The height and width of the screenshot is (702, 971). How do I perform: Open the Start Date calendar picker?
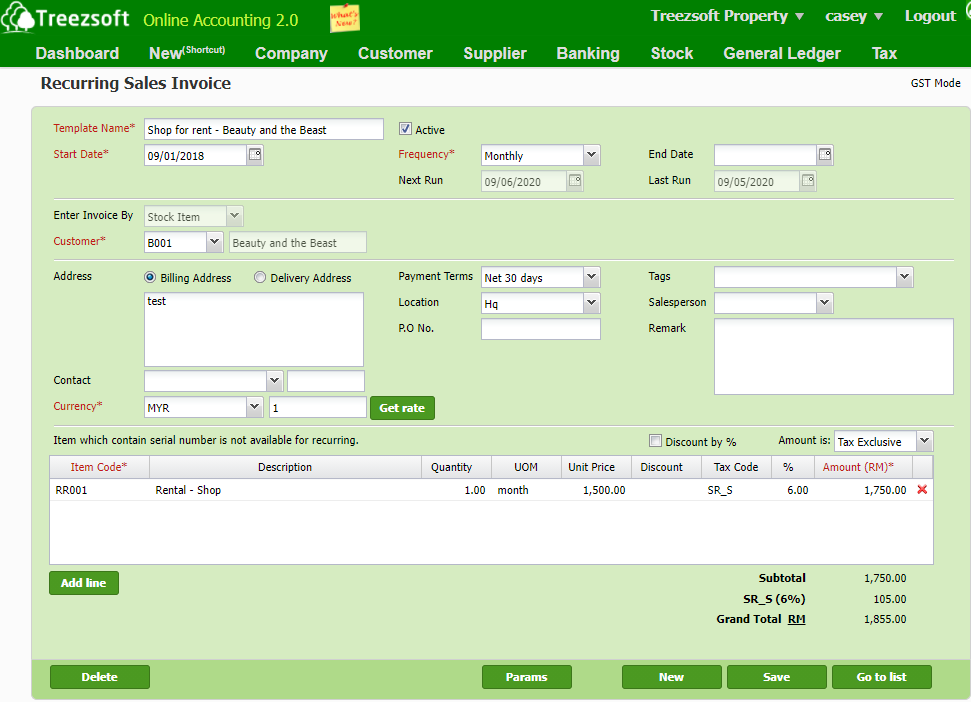pos(255,155)
